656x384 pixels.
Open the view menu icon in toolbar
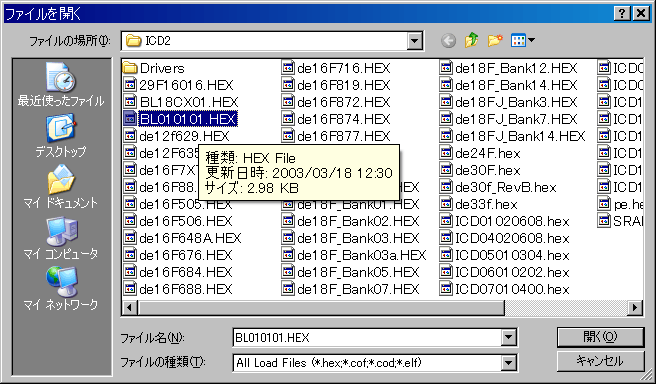tap(523, 41)
